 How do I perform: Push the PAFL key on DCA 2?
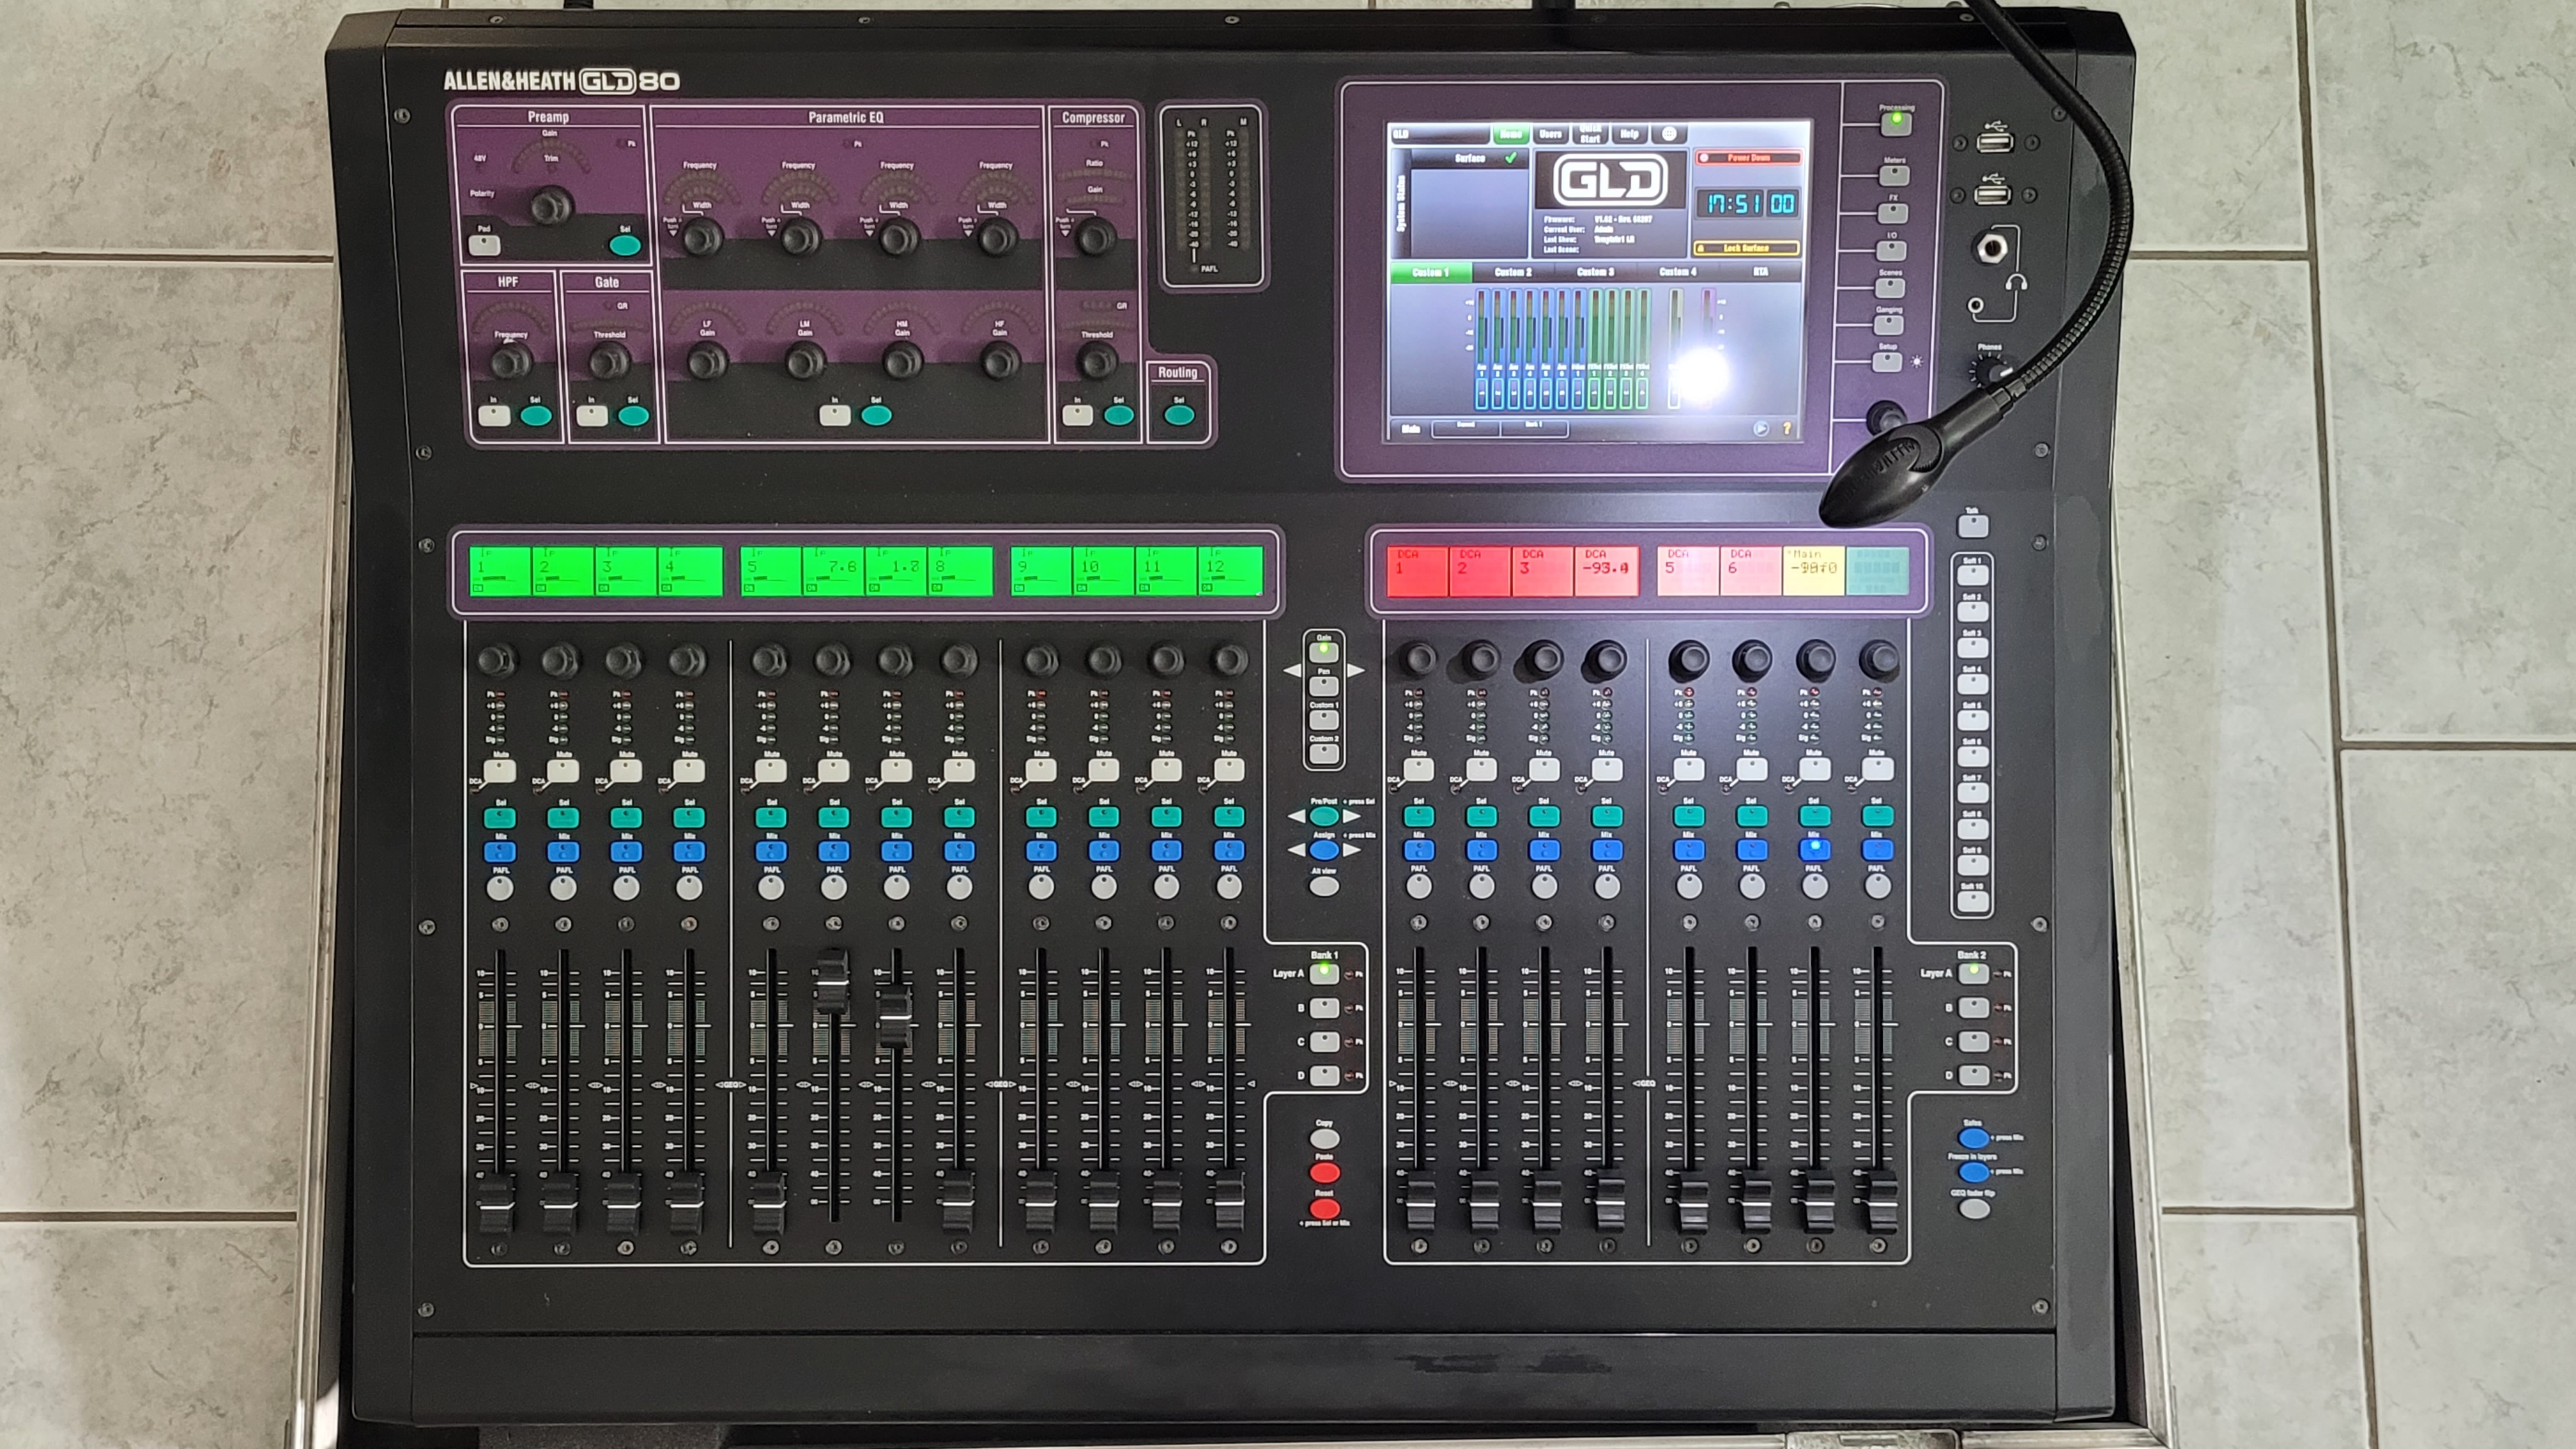click(x=1482, y=886)
